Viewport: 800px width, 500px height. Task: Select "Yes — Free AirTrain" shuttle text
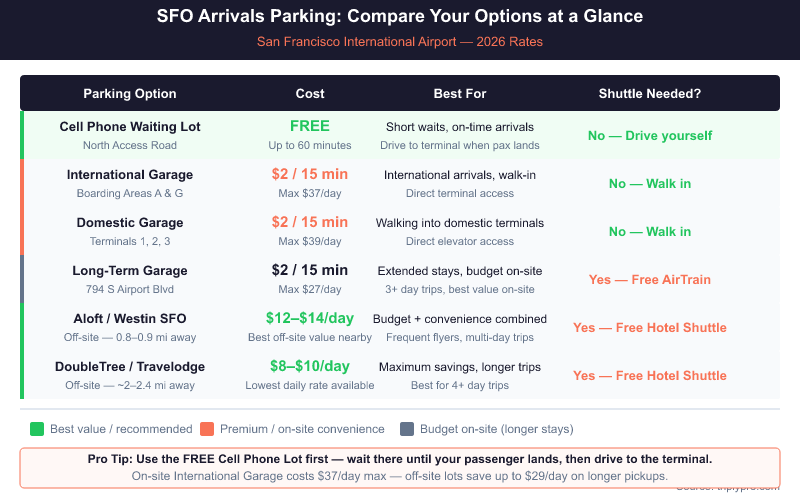coord(649,280)
